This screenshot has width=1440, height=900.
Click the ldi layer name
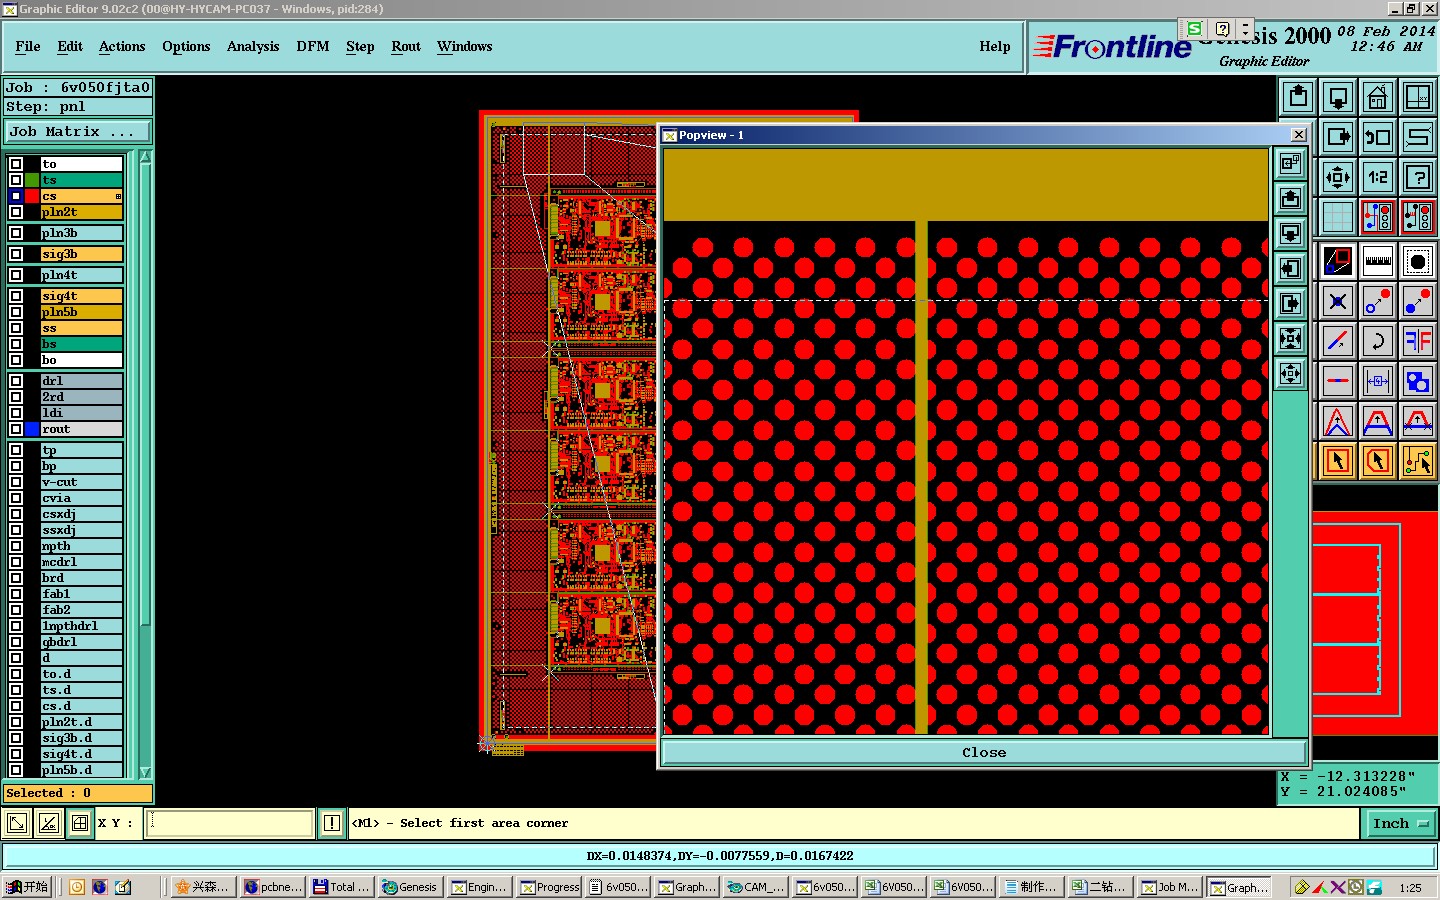coord(81,413)
